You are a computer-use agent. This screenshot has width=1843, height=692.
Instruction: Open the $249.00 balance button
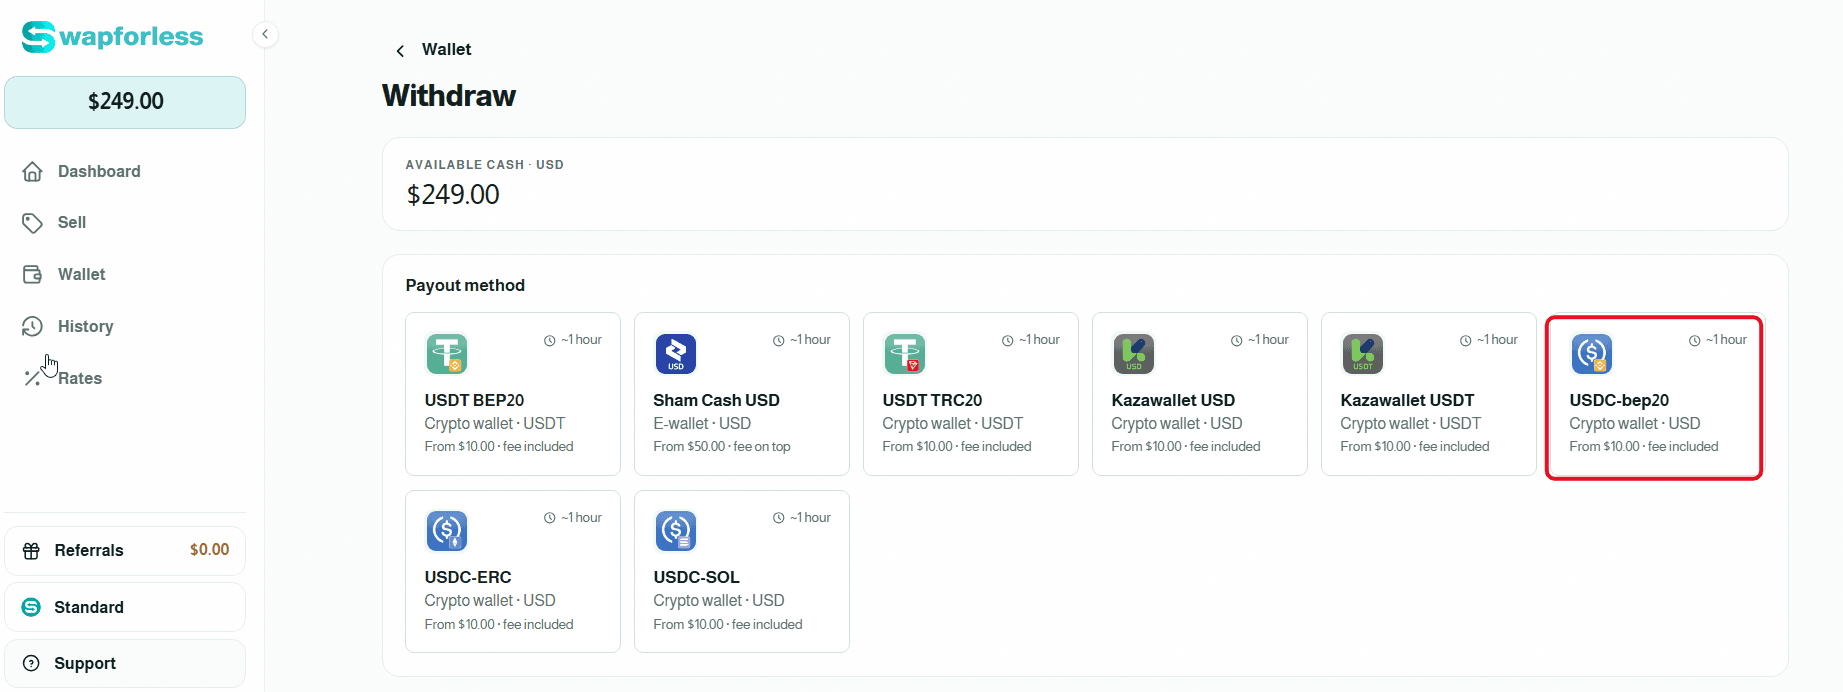(125, 102)
